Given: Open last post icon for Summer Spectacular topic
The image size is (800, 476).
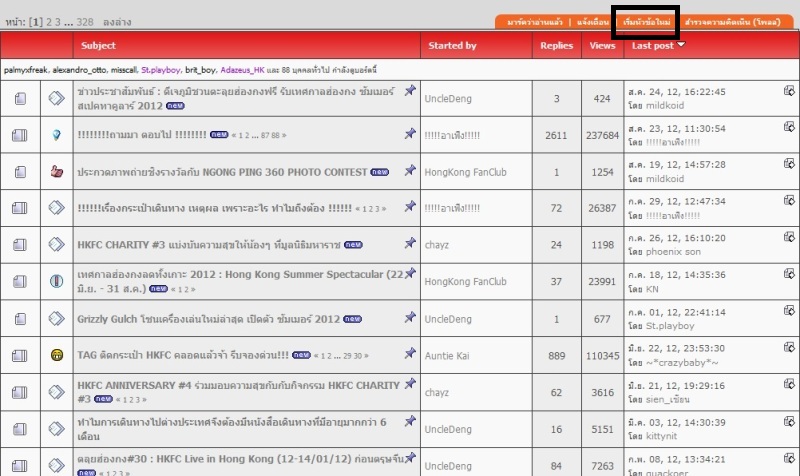Looking at the screenshot, I should click(x=789, y=273).
